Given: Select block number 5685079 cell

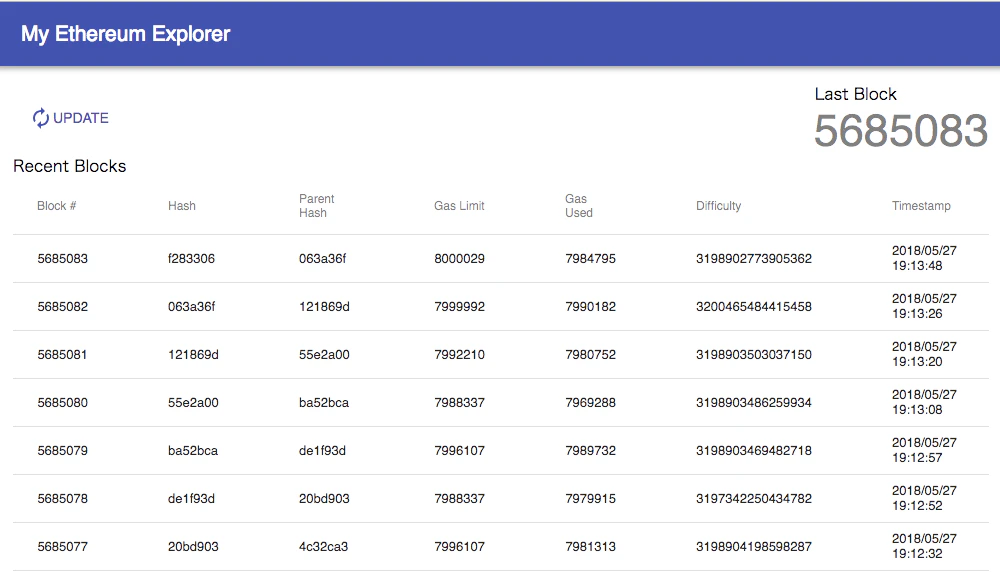Looking at the screenshot, I should click(x=62, y=450).
